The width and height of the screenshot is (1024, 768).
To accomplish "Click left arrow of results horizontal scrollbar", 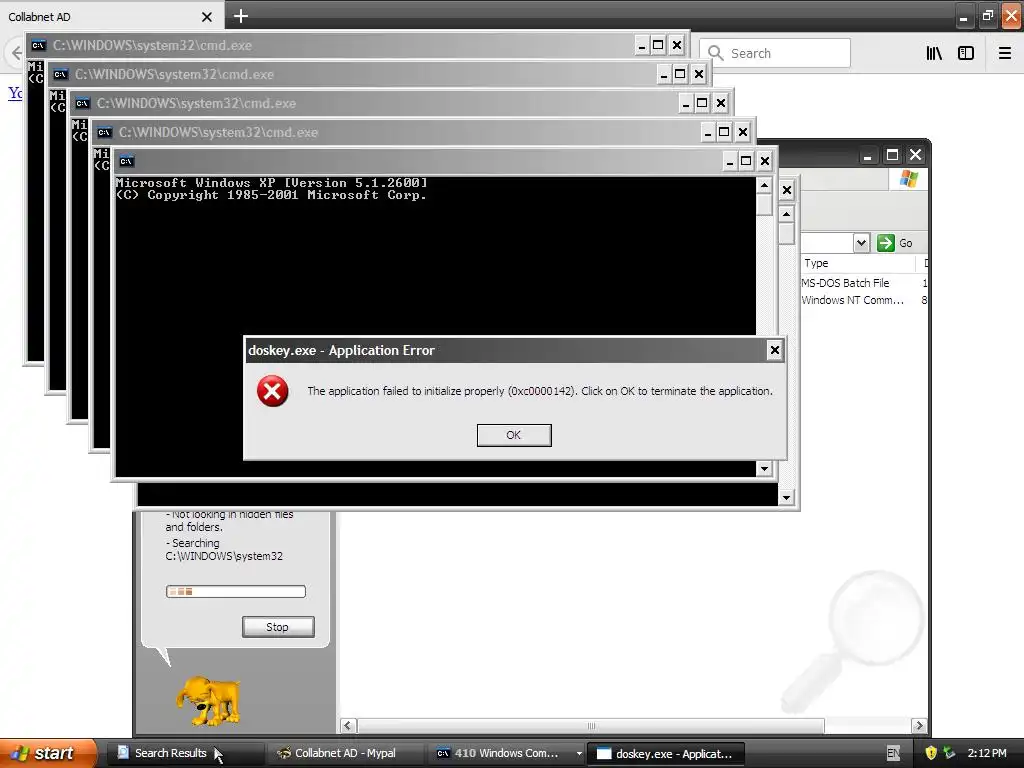I will tap(348, 726).
